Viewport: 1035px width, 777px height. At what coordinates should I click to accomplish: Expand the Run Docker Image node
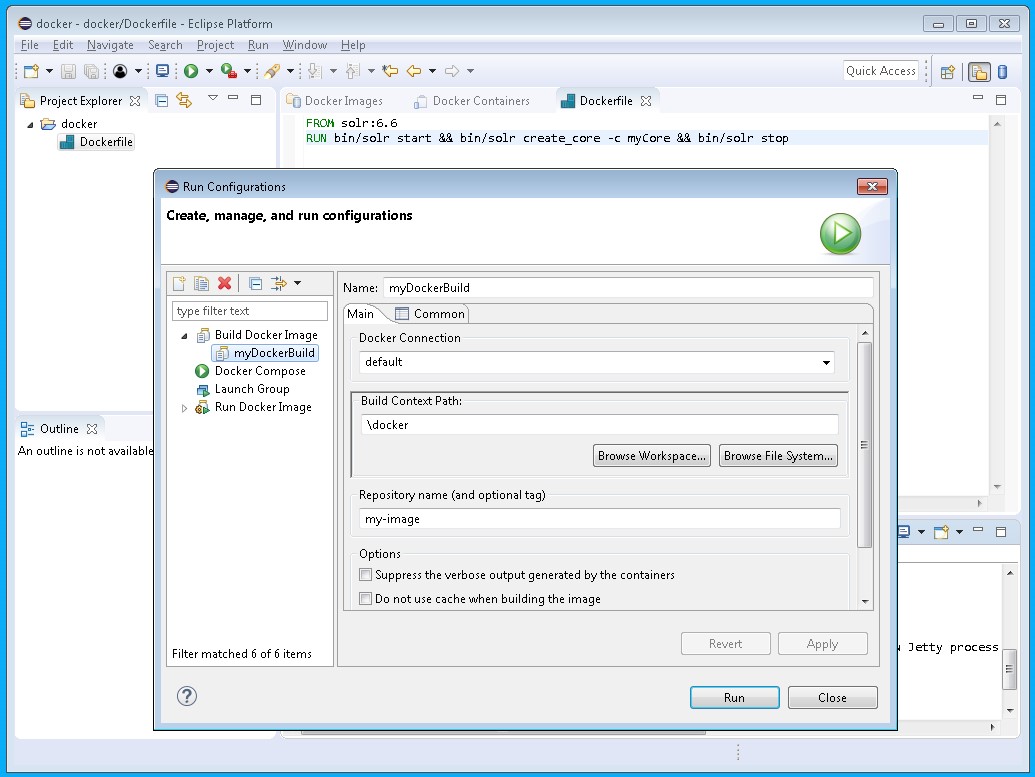pyautogui.click(x=184, y=408)
